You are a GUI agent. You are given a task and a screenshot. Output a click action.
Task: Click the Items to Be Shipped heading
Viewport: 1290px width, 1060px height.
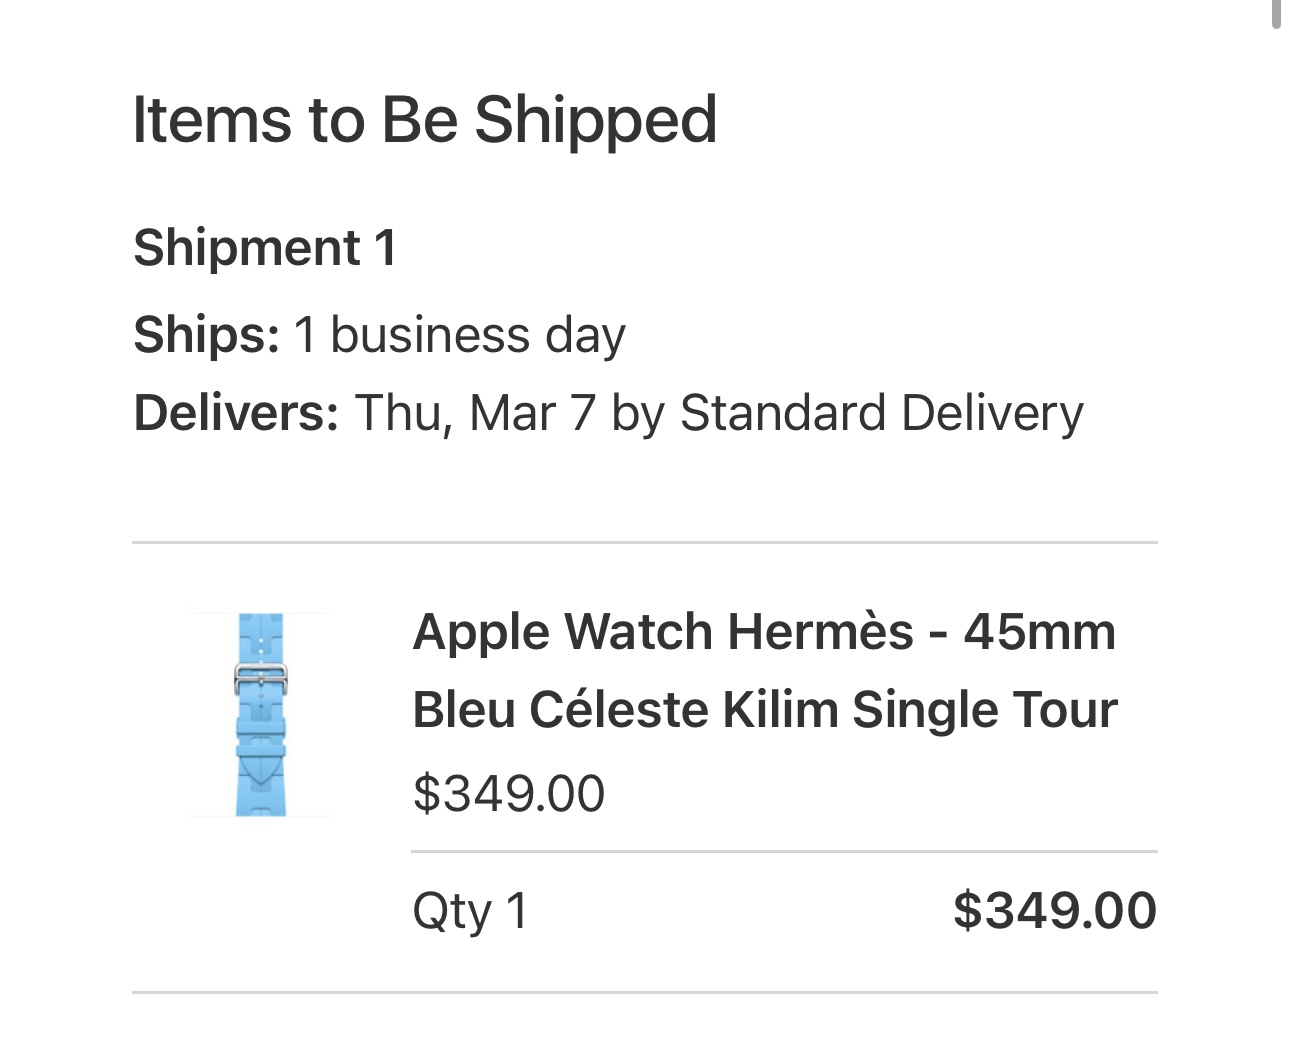click(x=424, y=120)
